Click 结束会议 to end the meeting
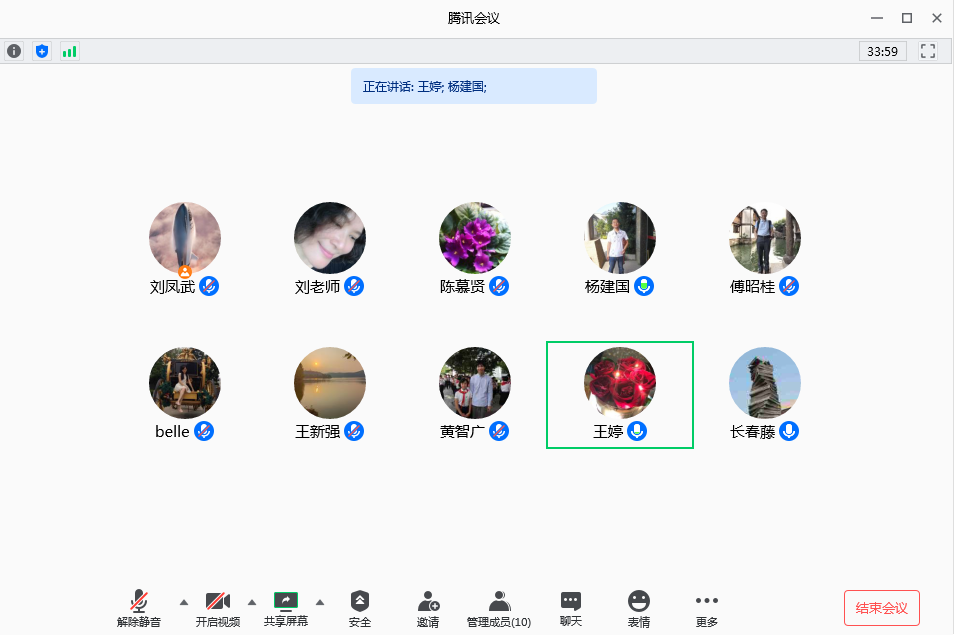 tap(881, 607)
